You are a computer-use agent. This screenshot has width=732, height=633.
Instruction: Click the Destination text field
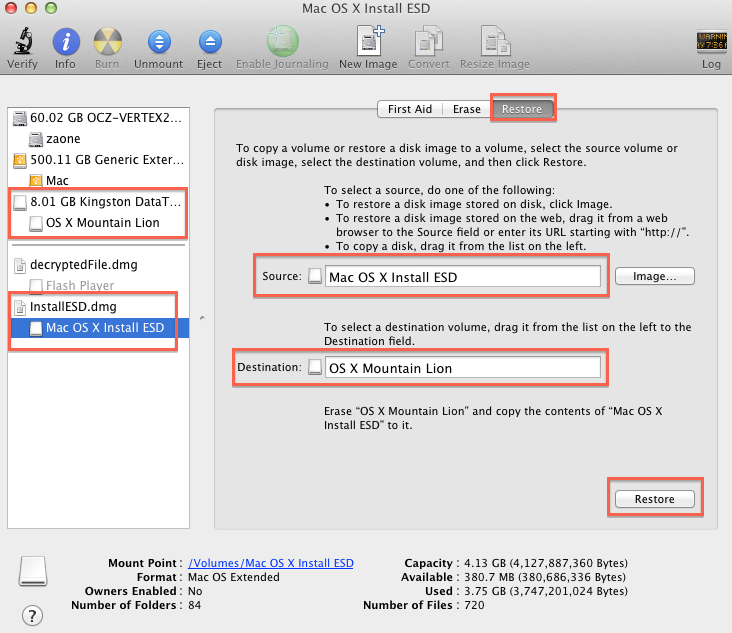point(463,368)
